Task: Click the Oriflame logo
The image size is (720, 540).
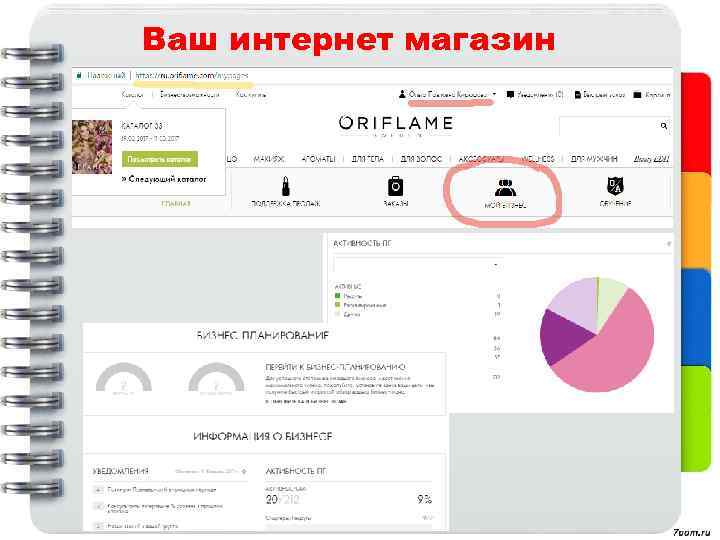Action: pos(396,123)
